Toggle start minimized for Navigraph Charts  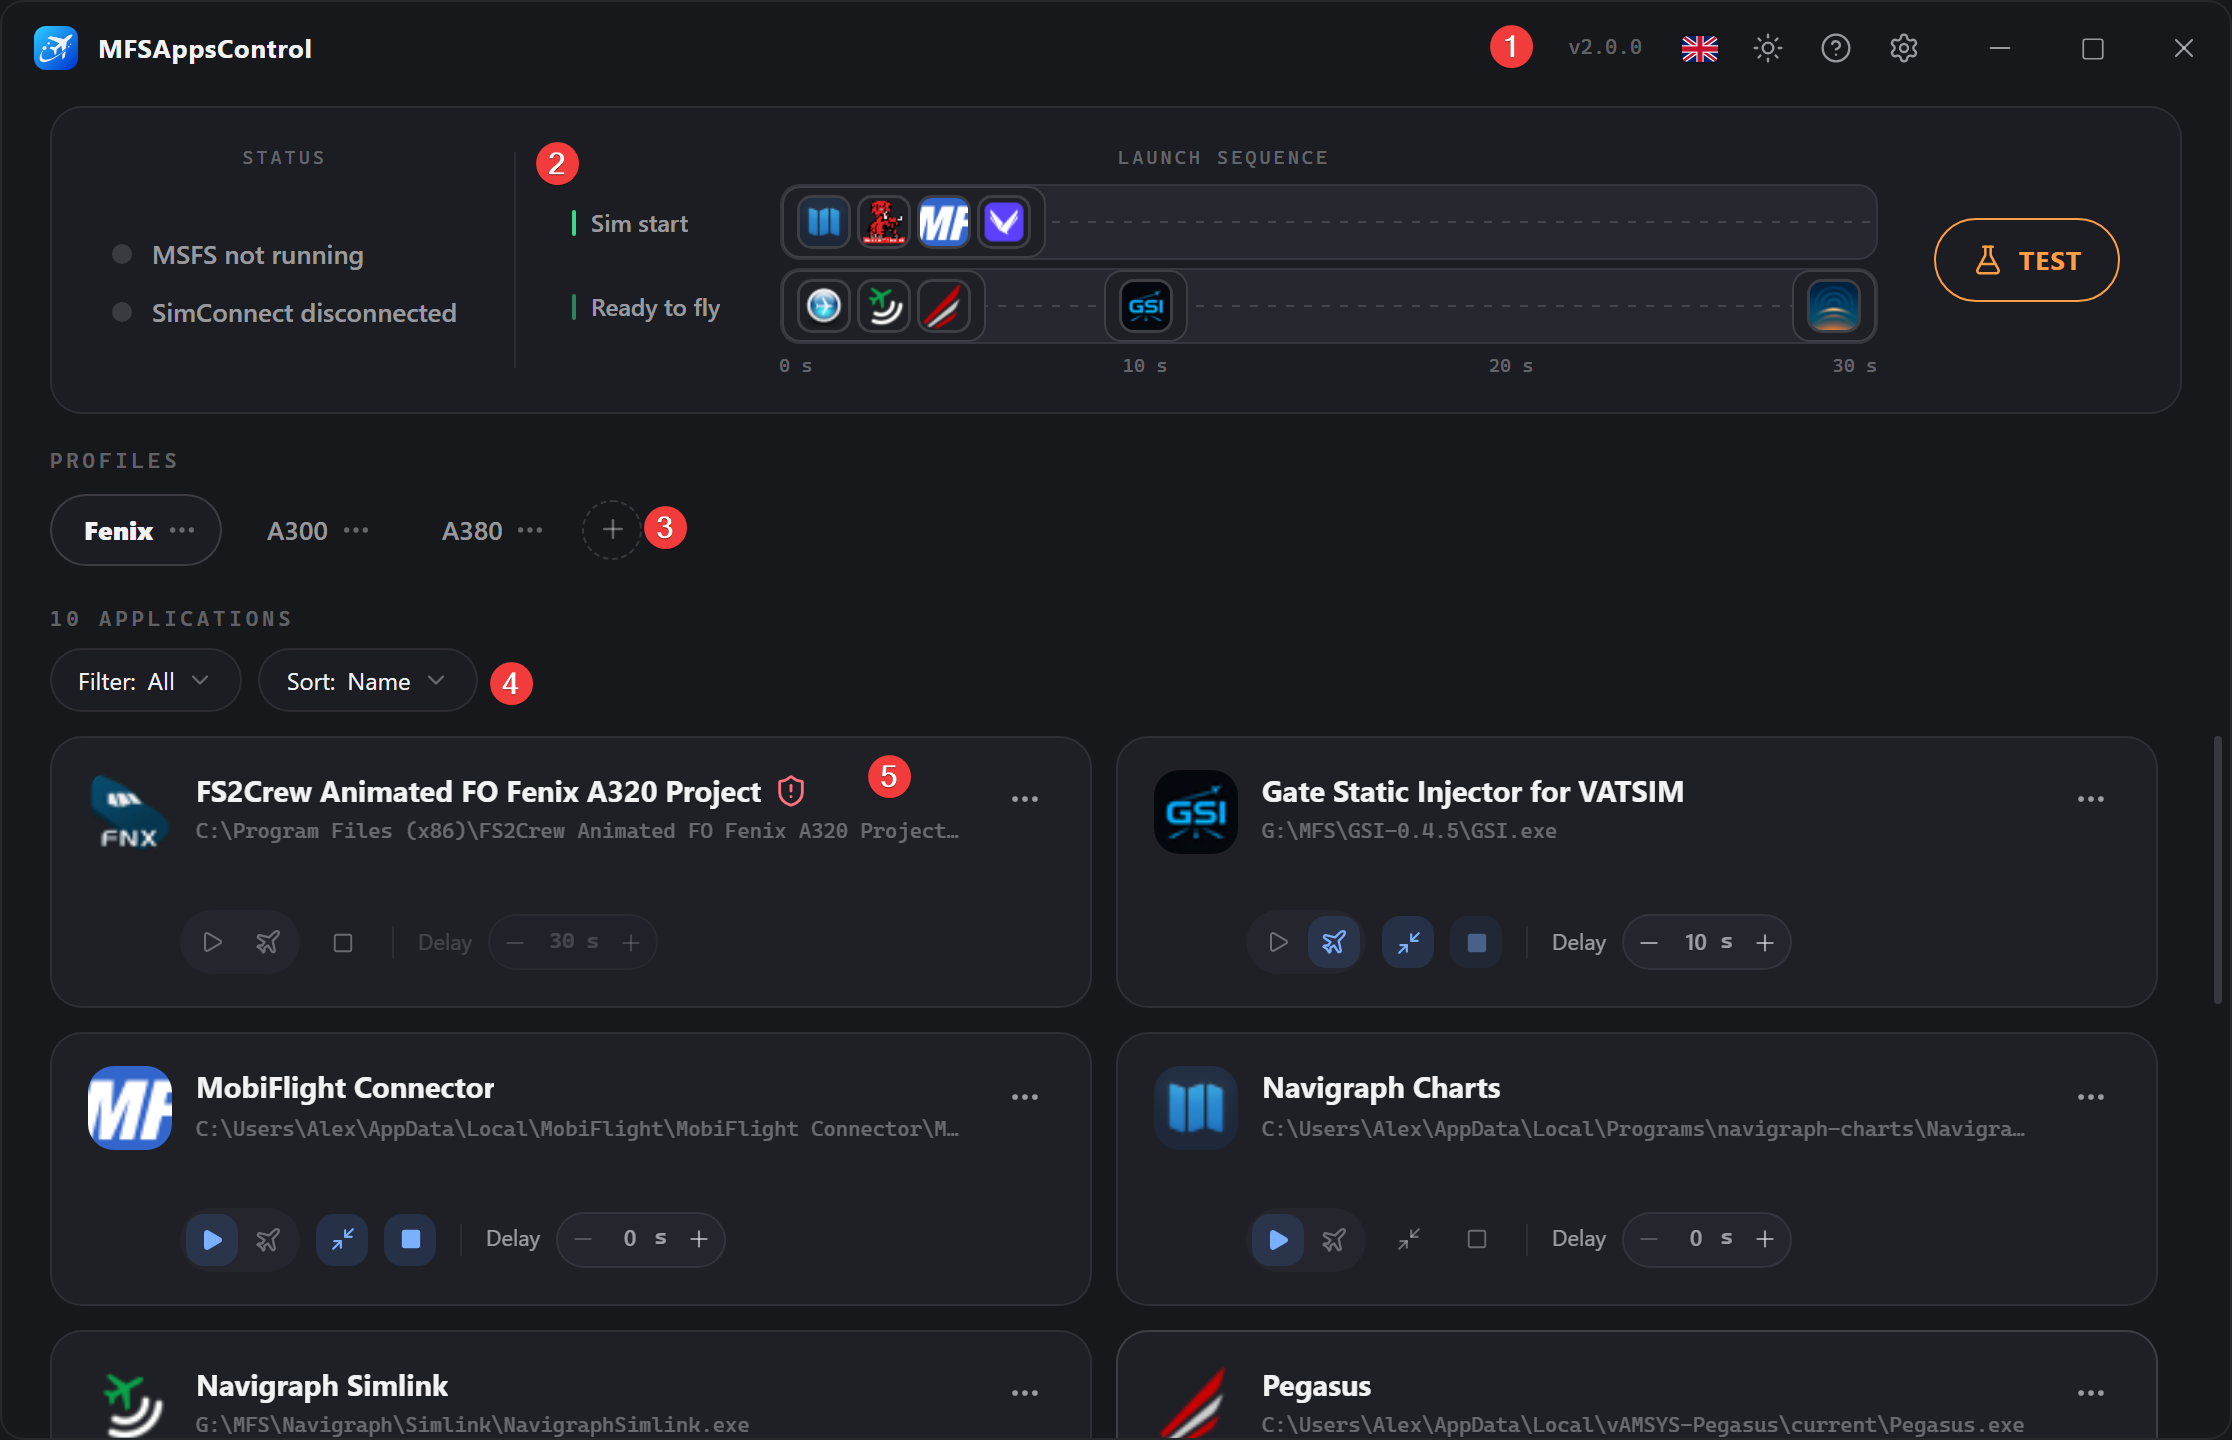pos(1408,1240)
